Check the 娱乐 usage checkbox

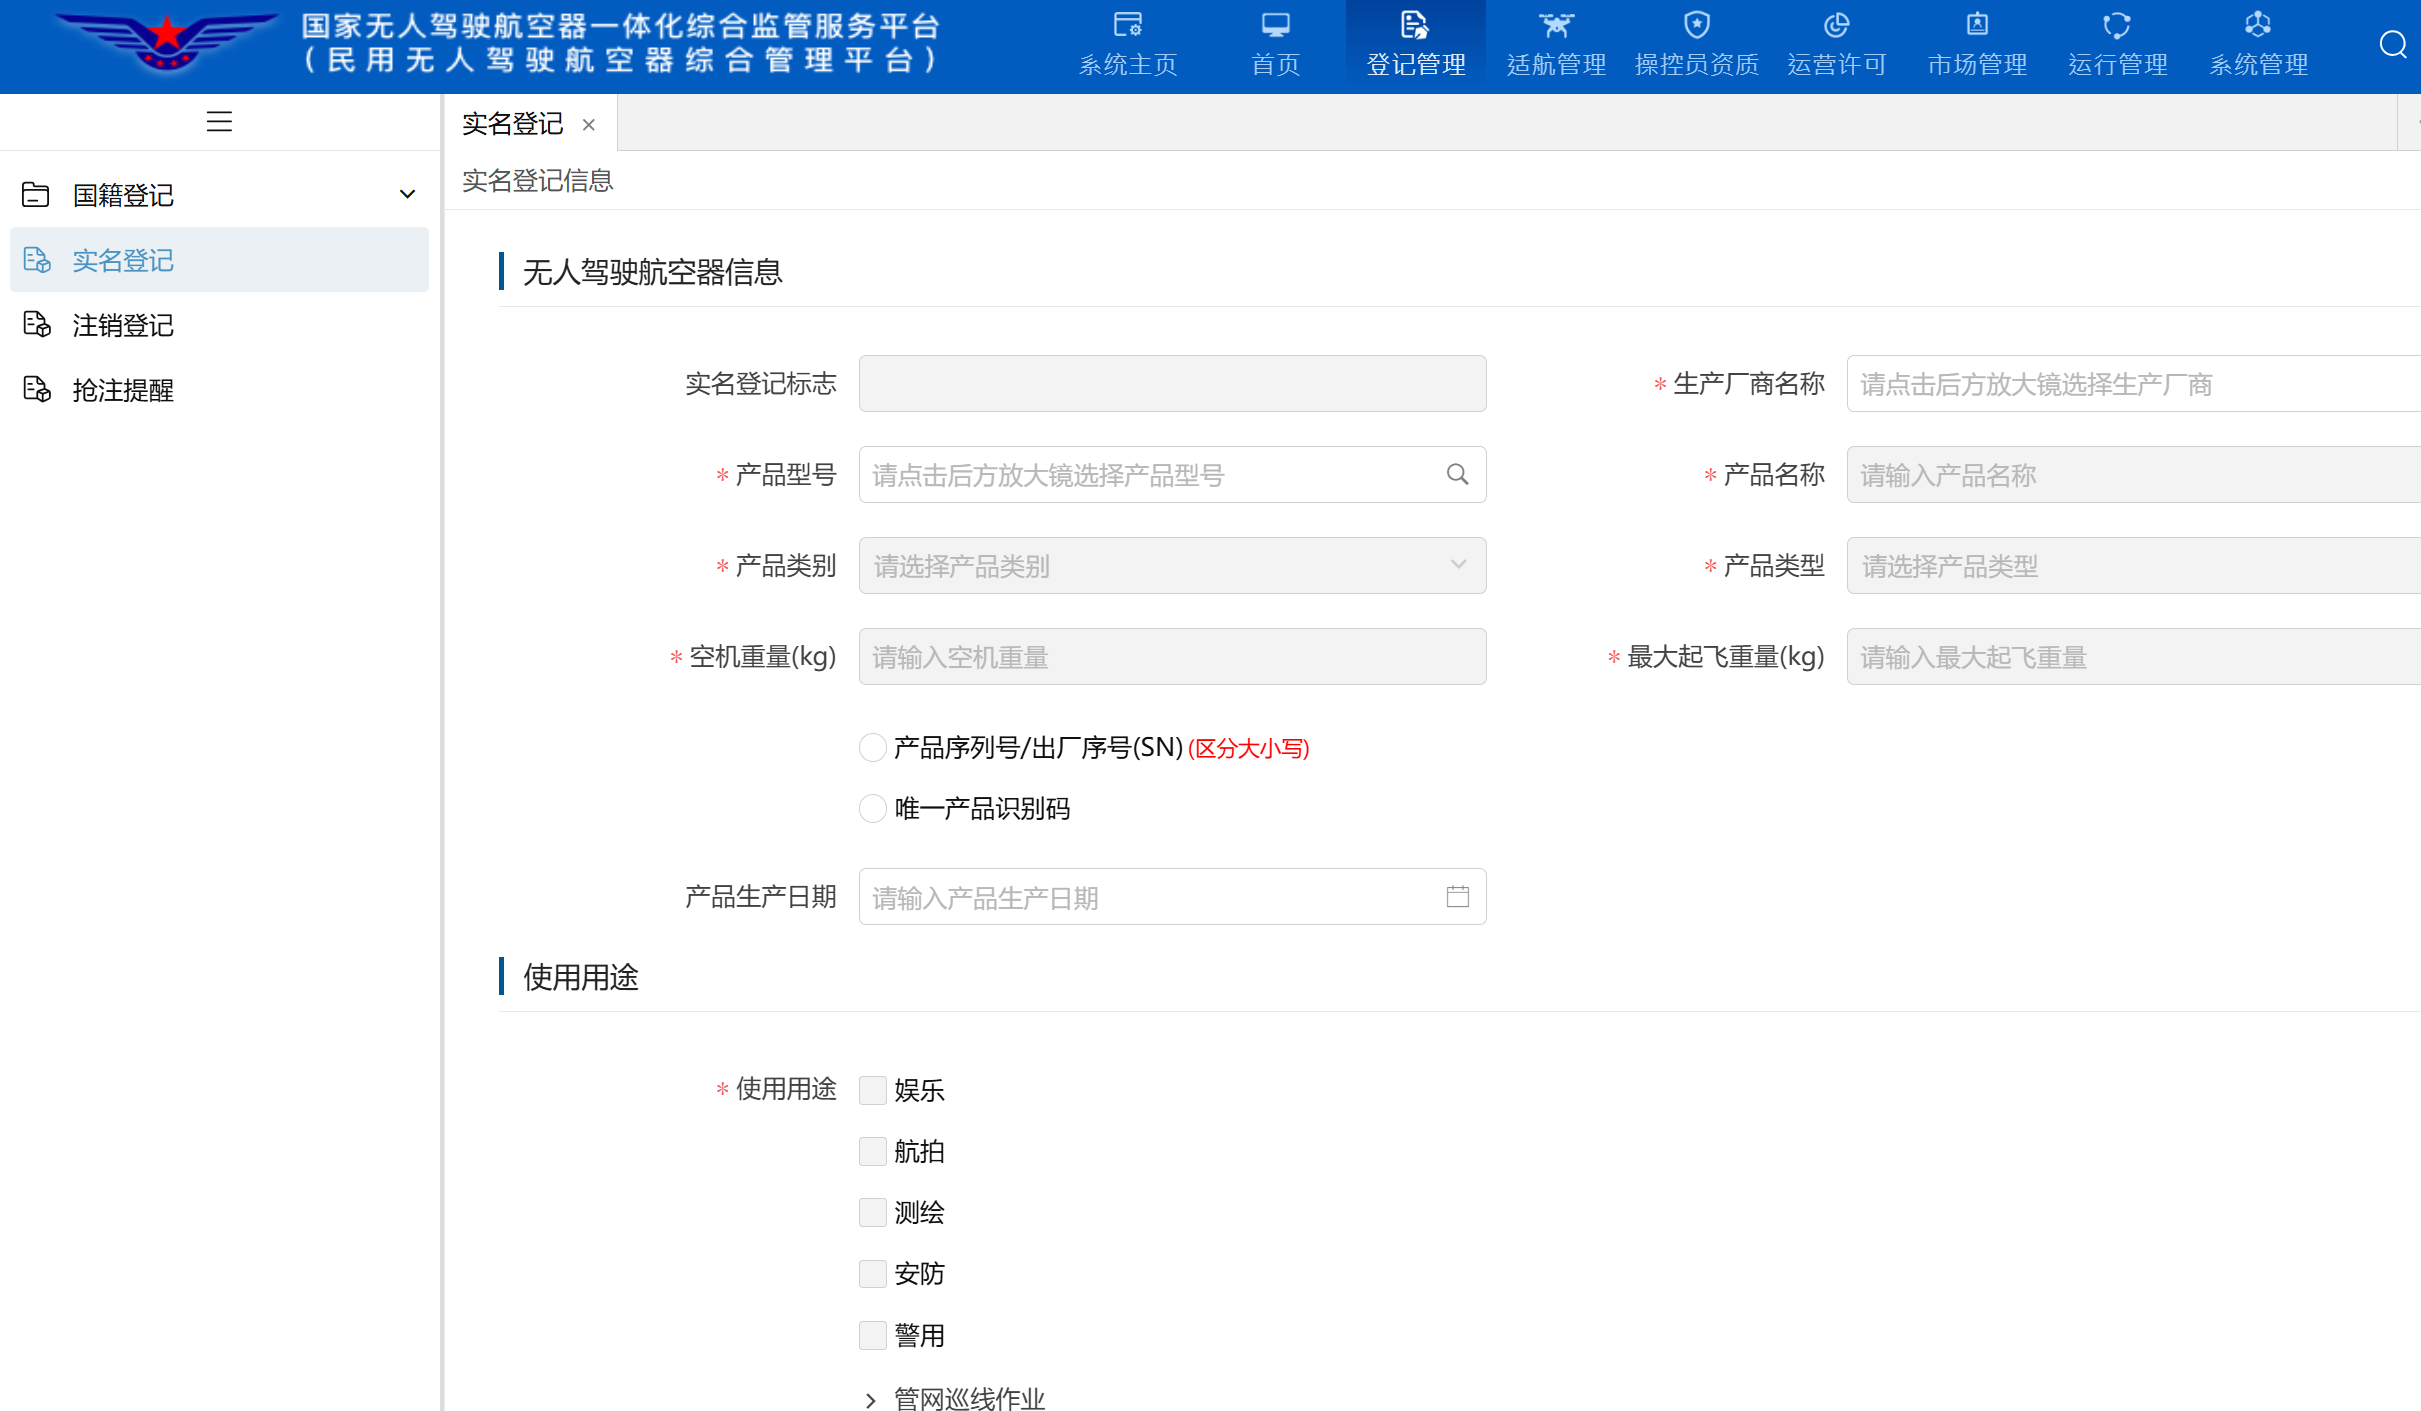(872, 1089)
